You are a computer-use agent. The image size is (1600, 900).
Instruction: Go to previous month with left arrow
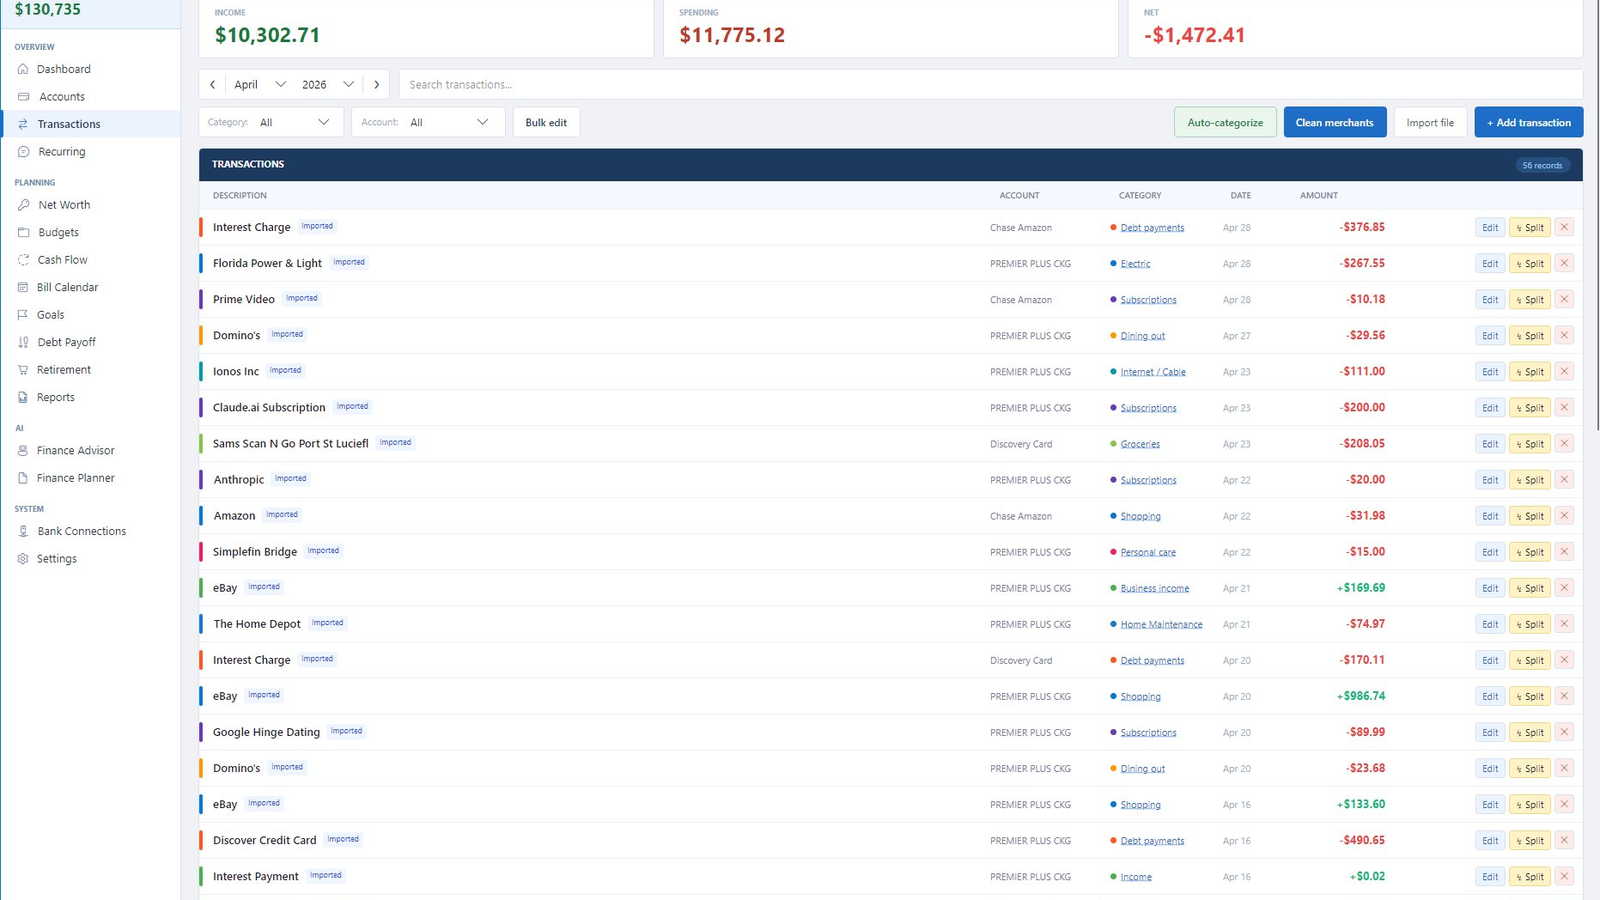click(212, 85)
